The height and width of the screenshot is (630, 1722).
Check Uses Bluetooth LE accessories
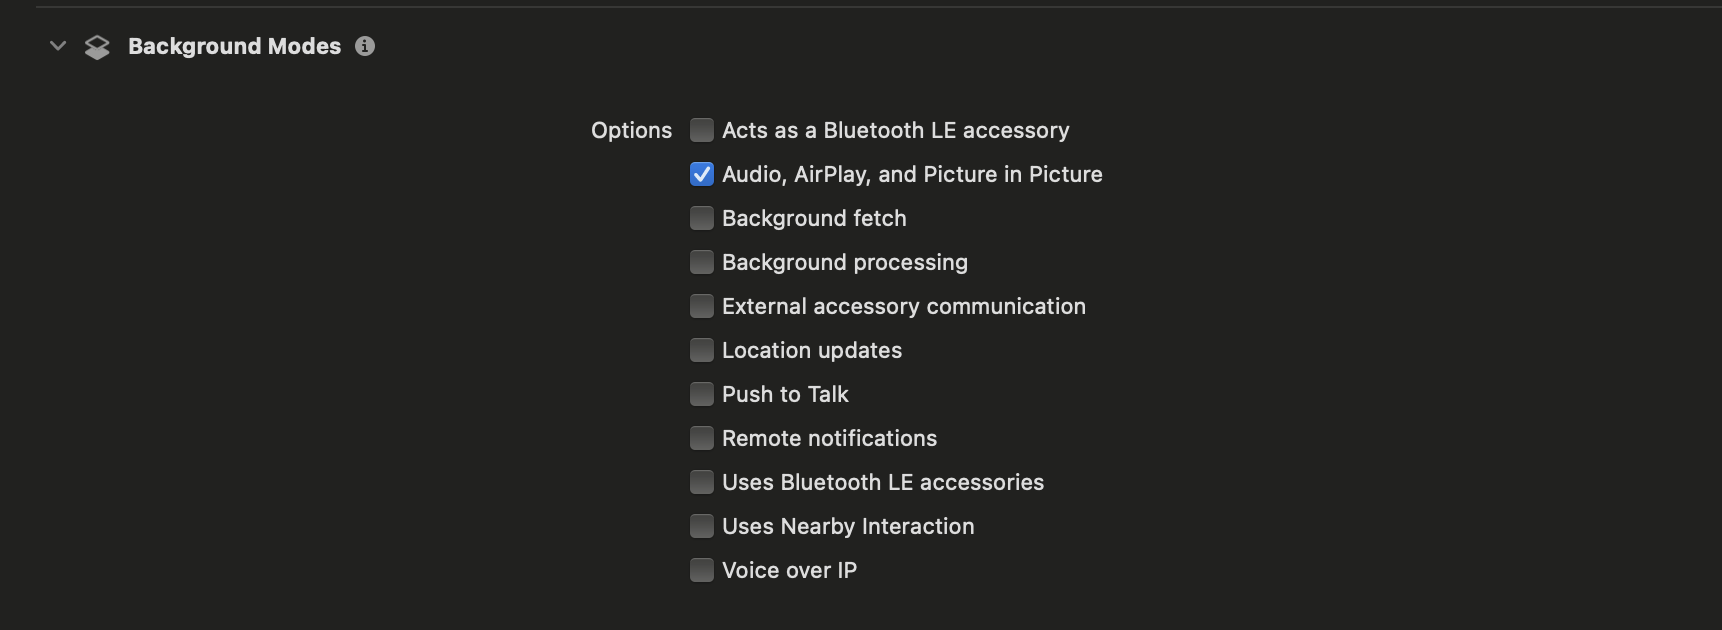pos(702,482)
